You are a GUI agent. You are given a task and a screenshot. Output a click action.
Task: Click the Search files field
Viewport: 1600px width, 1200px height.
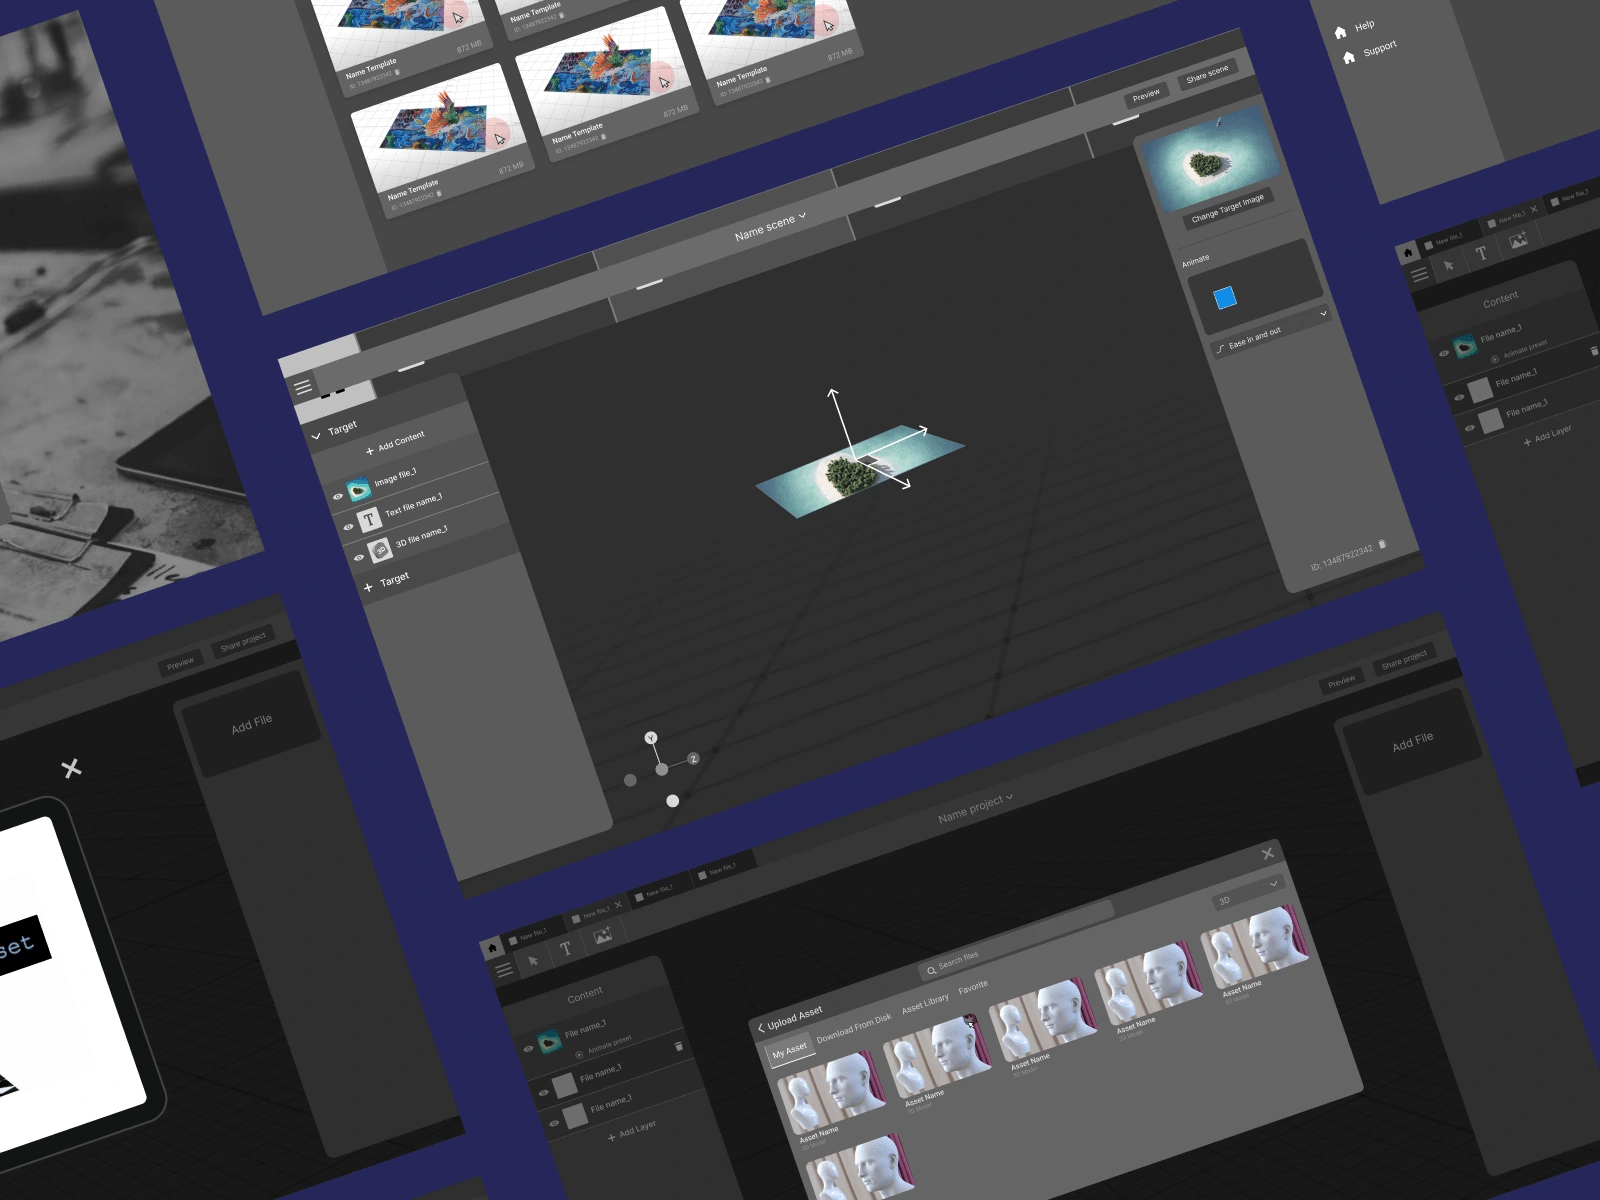(1015, 942)
